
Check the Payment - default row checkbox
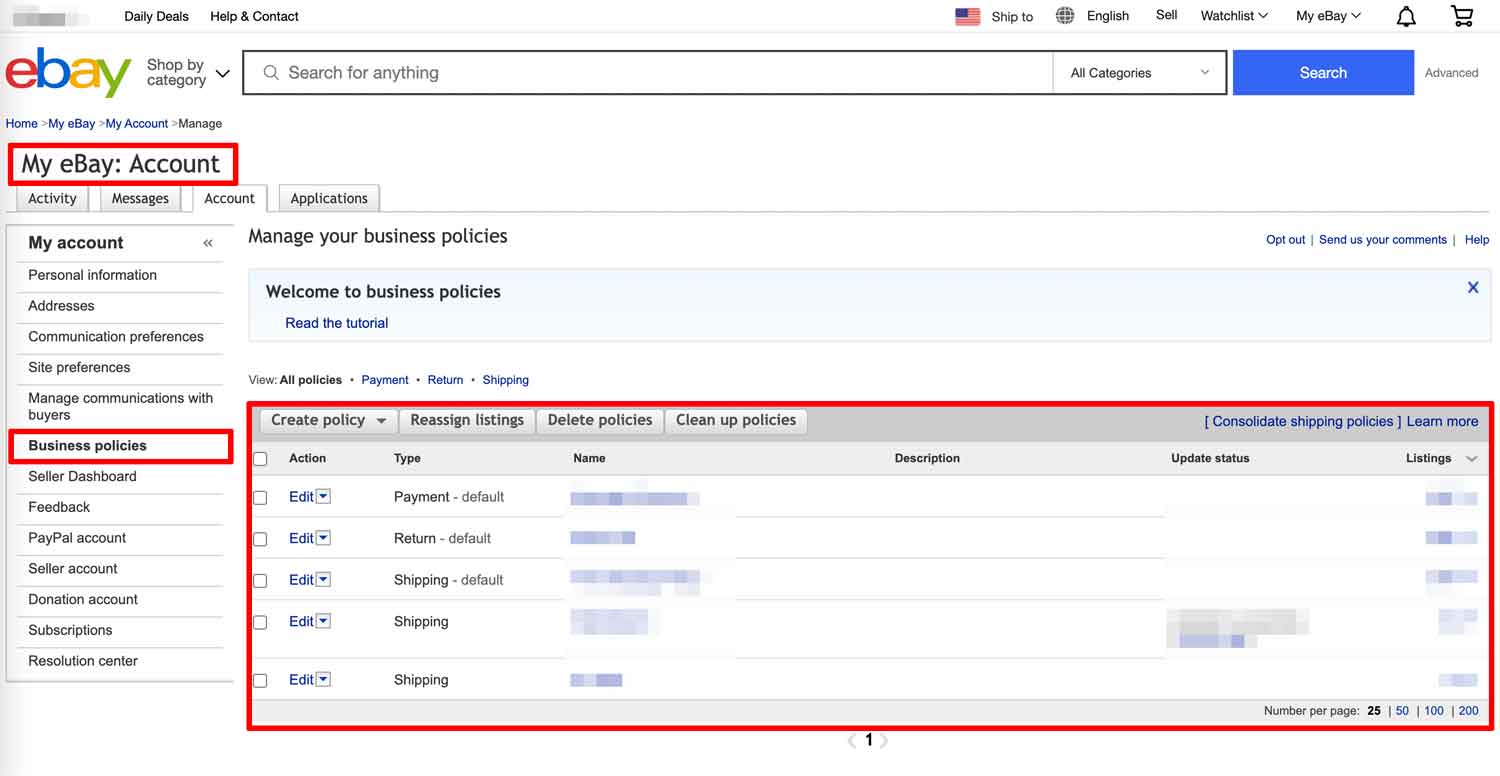point(261,497)
